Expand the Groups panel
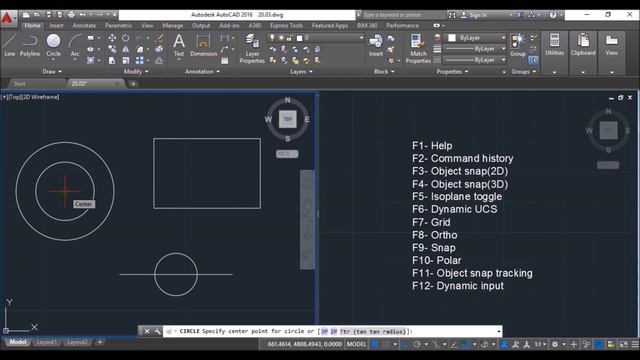The height and width of the screenshot is (360, 640). [524, 71]
